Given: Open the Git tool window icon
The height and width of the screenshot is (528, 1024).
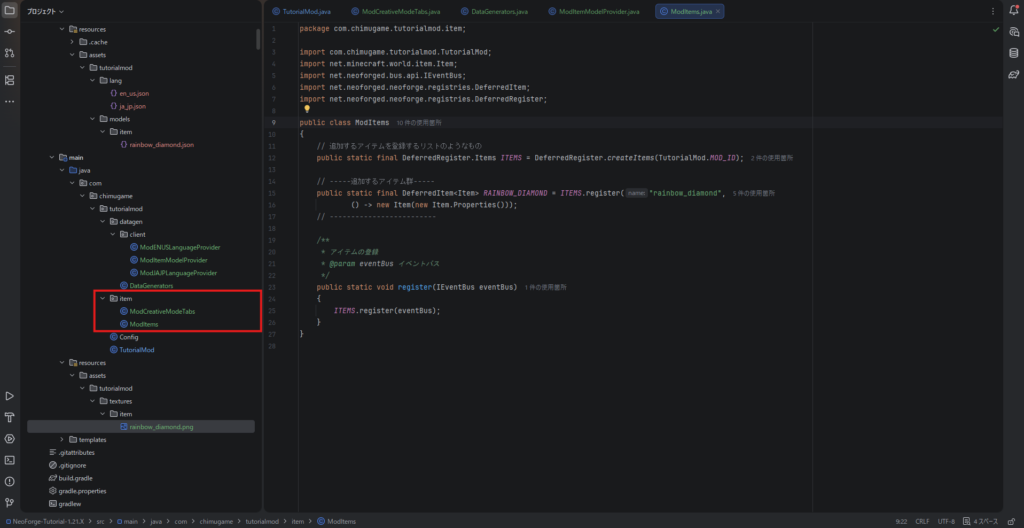Looking at the screenshot, I should click(x=9, y=502).
